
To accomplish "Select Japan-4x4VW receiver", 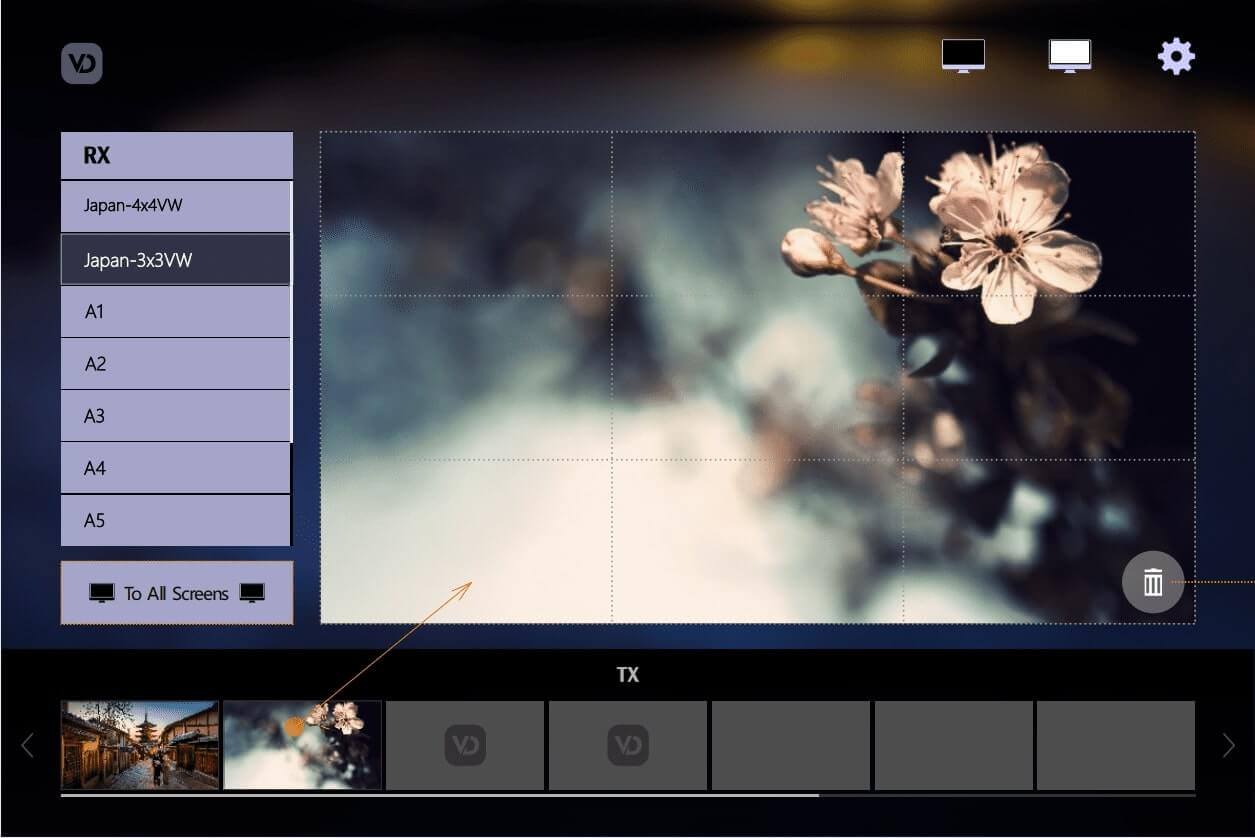I will 176,206.
